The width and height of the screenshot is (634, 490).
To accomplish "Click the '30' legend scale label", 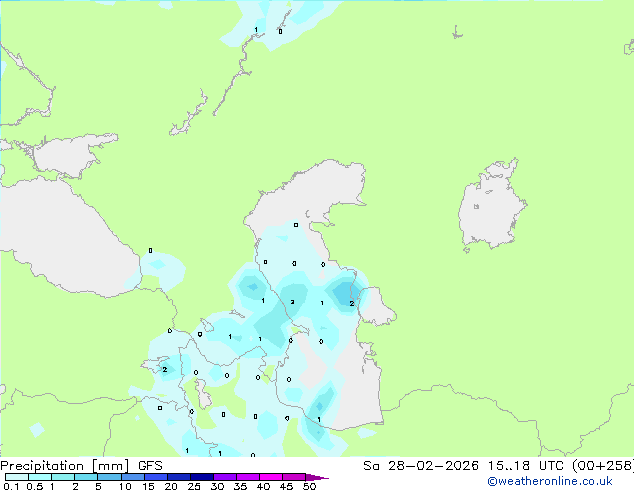I will coord(217,486).
